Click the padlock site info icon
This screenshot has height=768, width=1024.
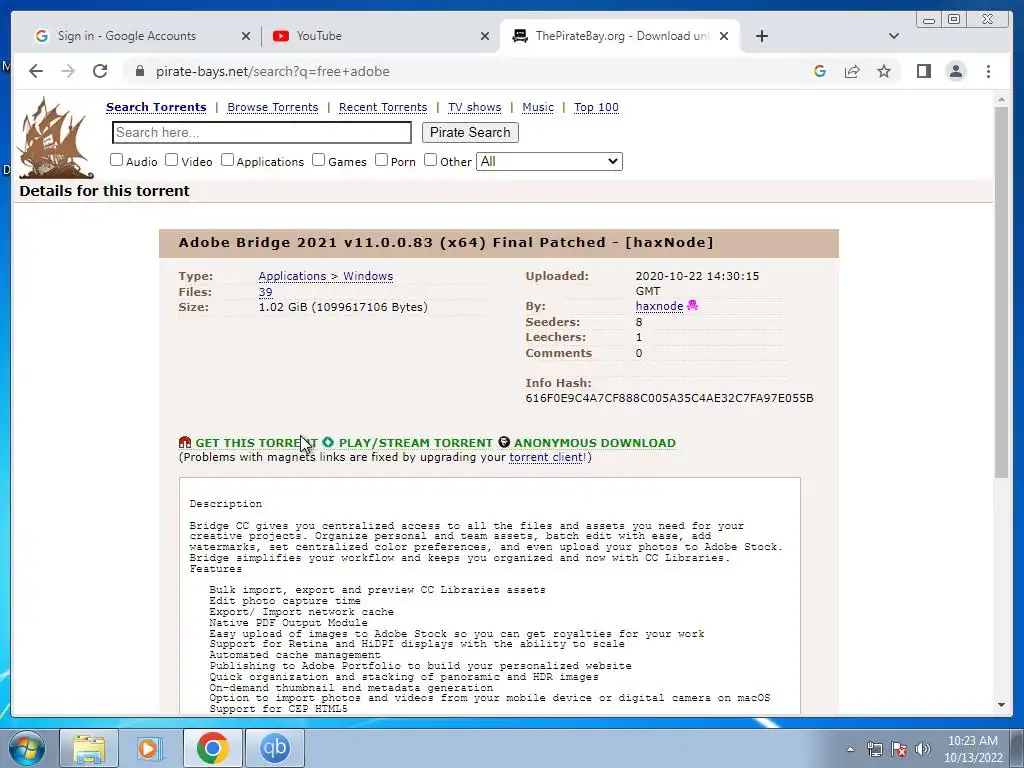coord(140,71)
